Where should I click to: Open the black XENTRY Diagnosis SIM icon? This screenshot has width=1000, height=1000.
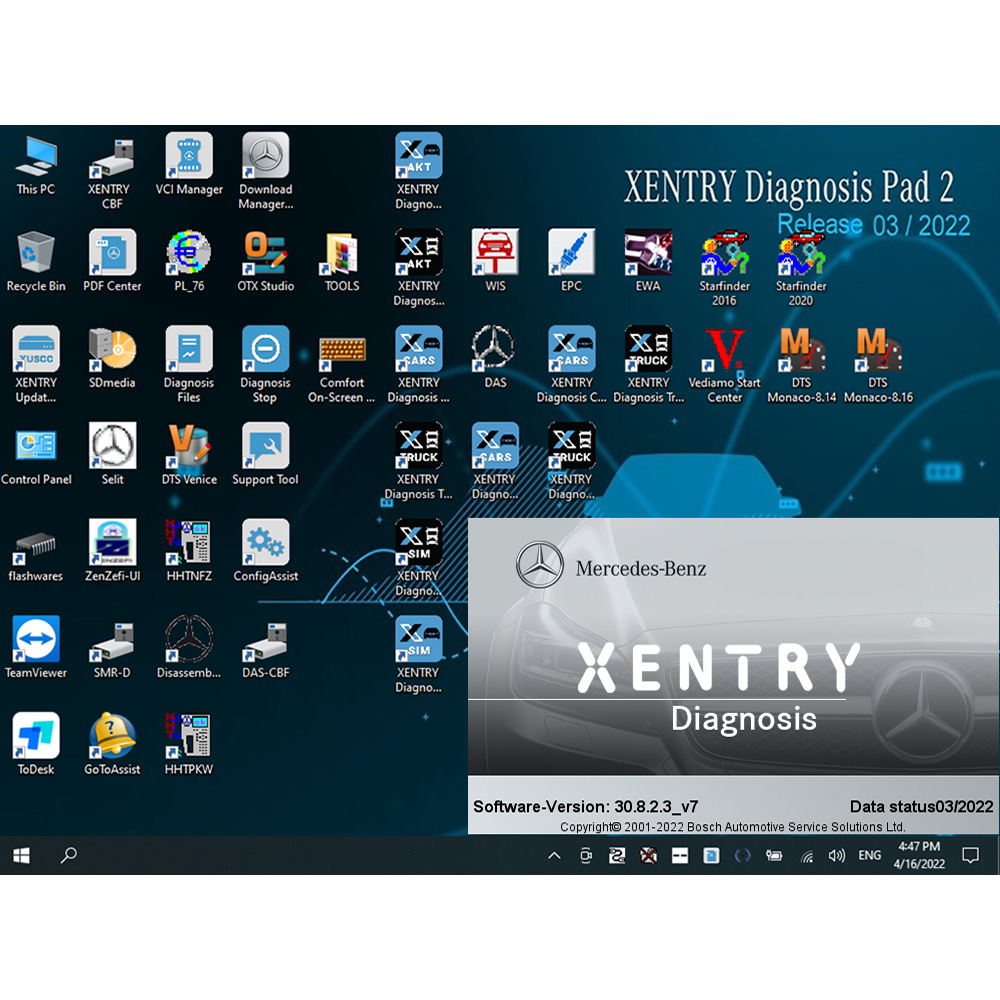tap(418, 557)
